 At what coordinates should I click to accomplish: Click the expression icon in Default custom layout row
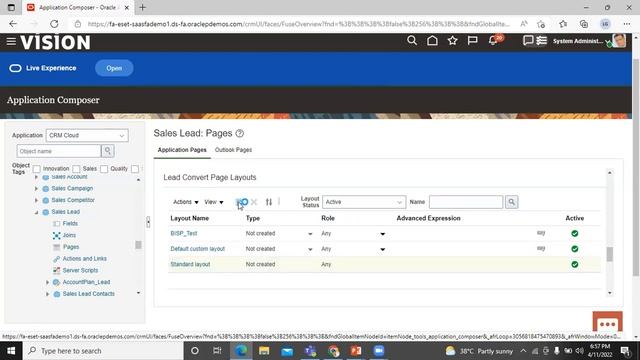tap(541, 249)
